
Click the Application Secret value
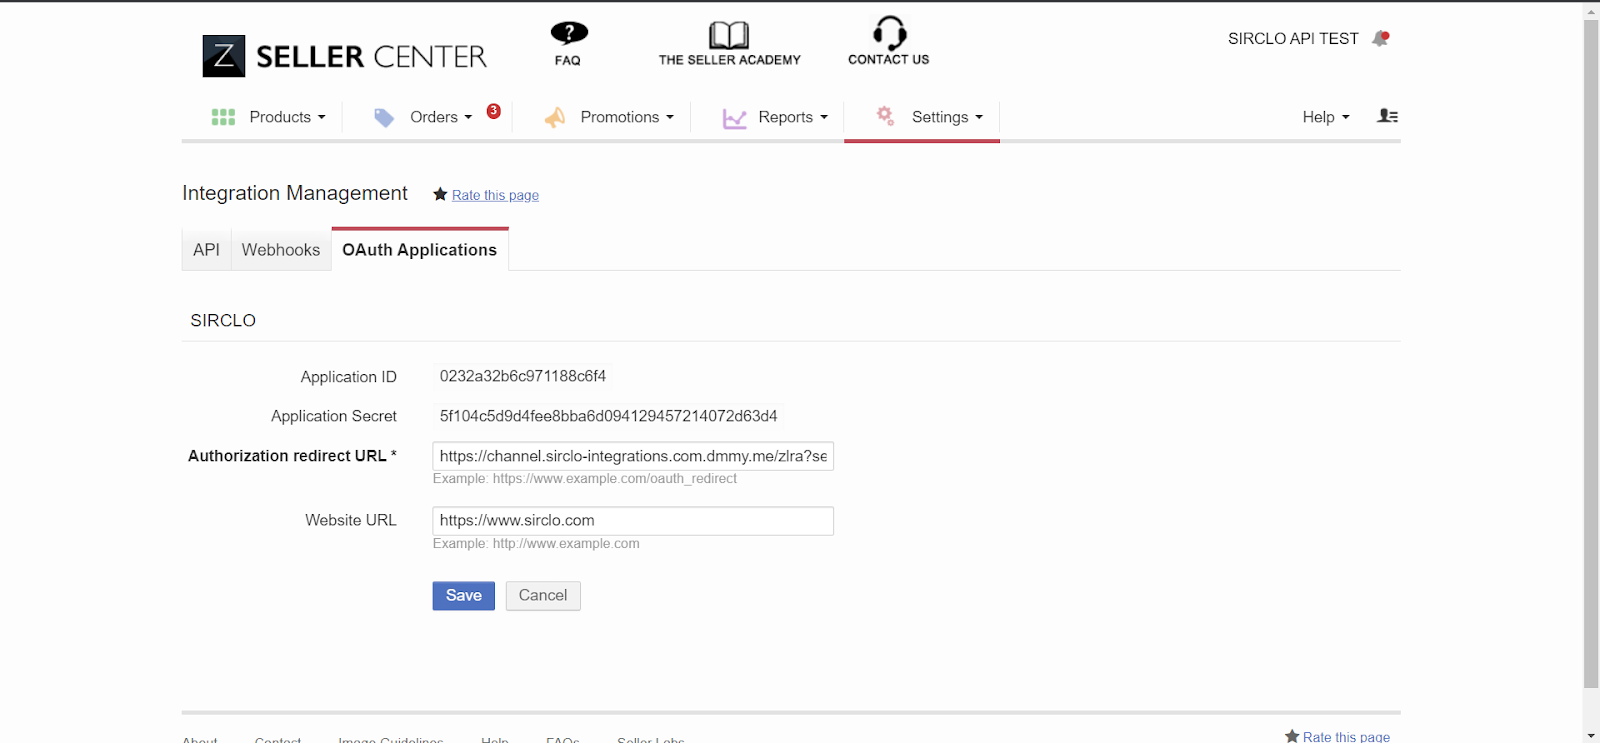[x=609, y=416]
